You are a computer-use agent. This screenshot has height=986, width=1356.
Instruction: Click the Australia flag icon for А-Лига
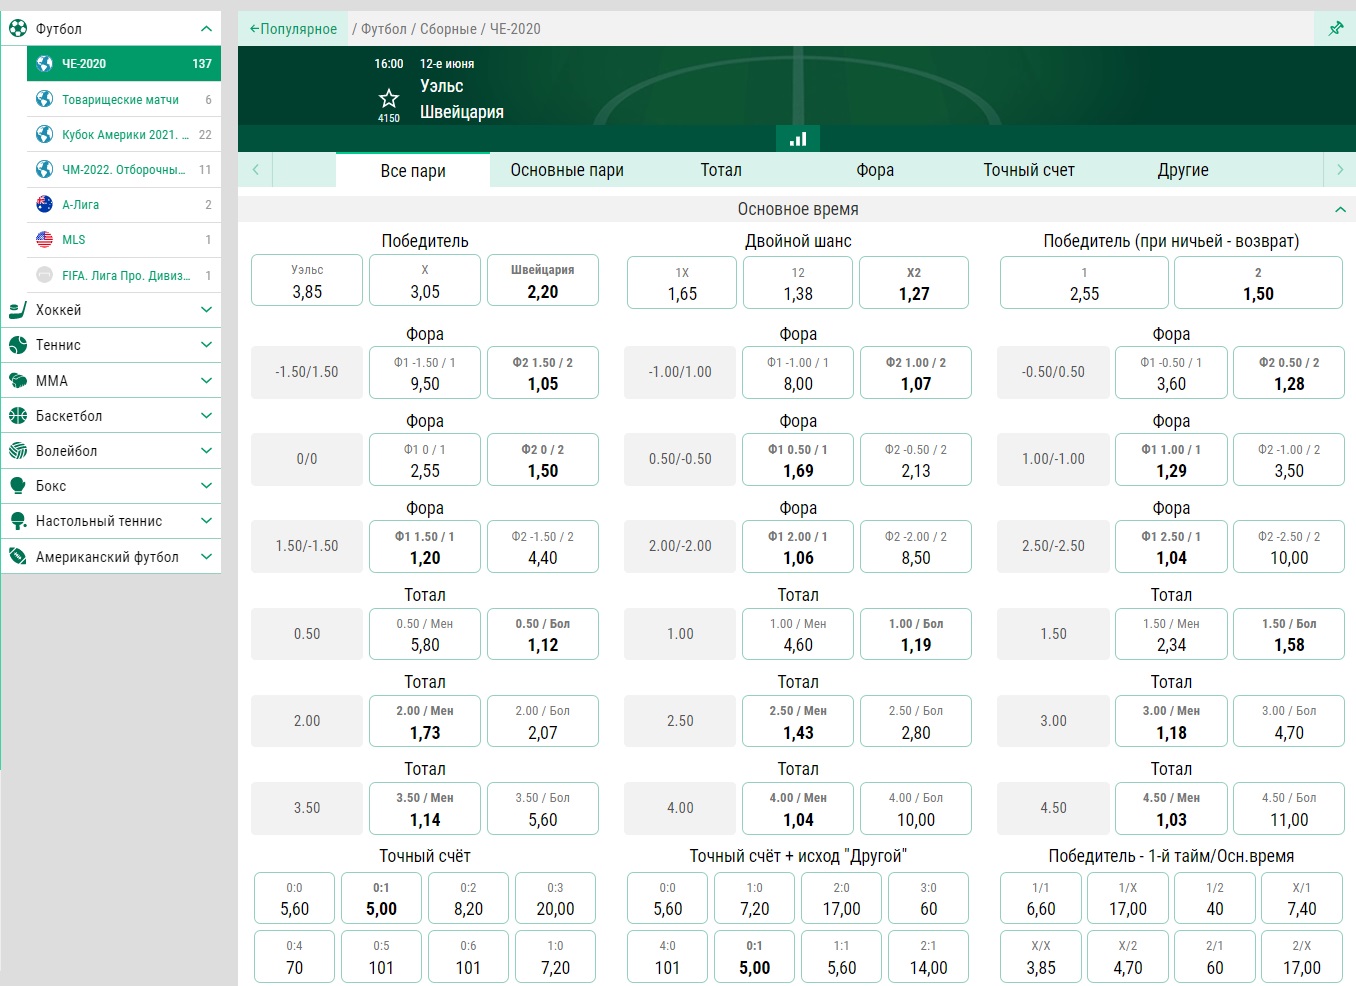coord(44,204)
